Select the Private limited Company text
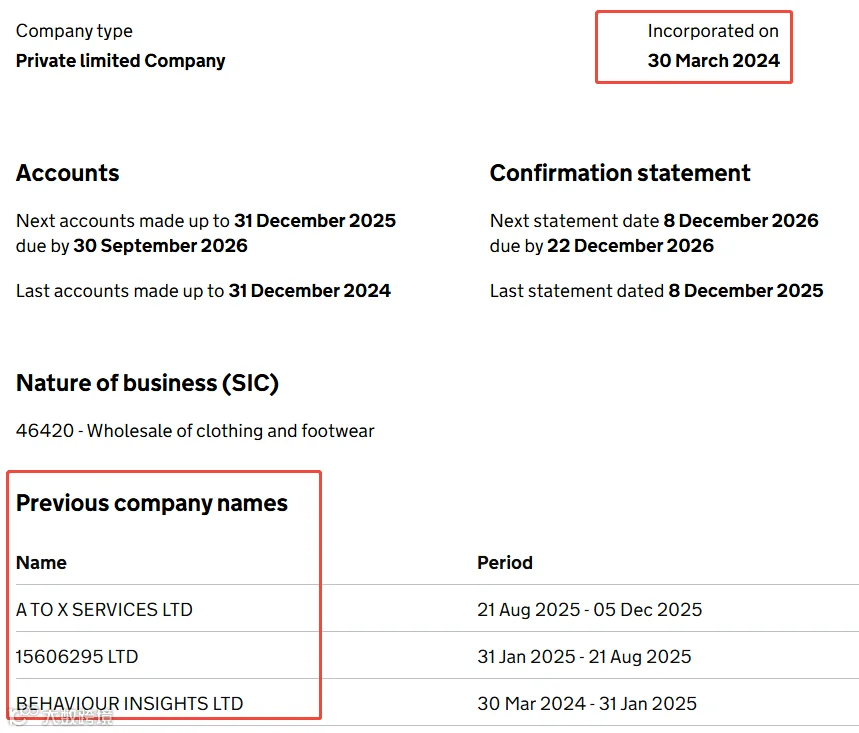The height and width of the screenshot is (733, 859). [121, 61]
